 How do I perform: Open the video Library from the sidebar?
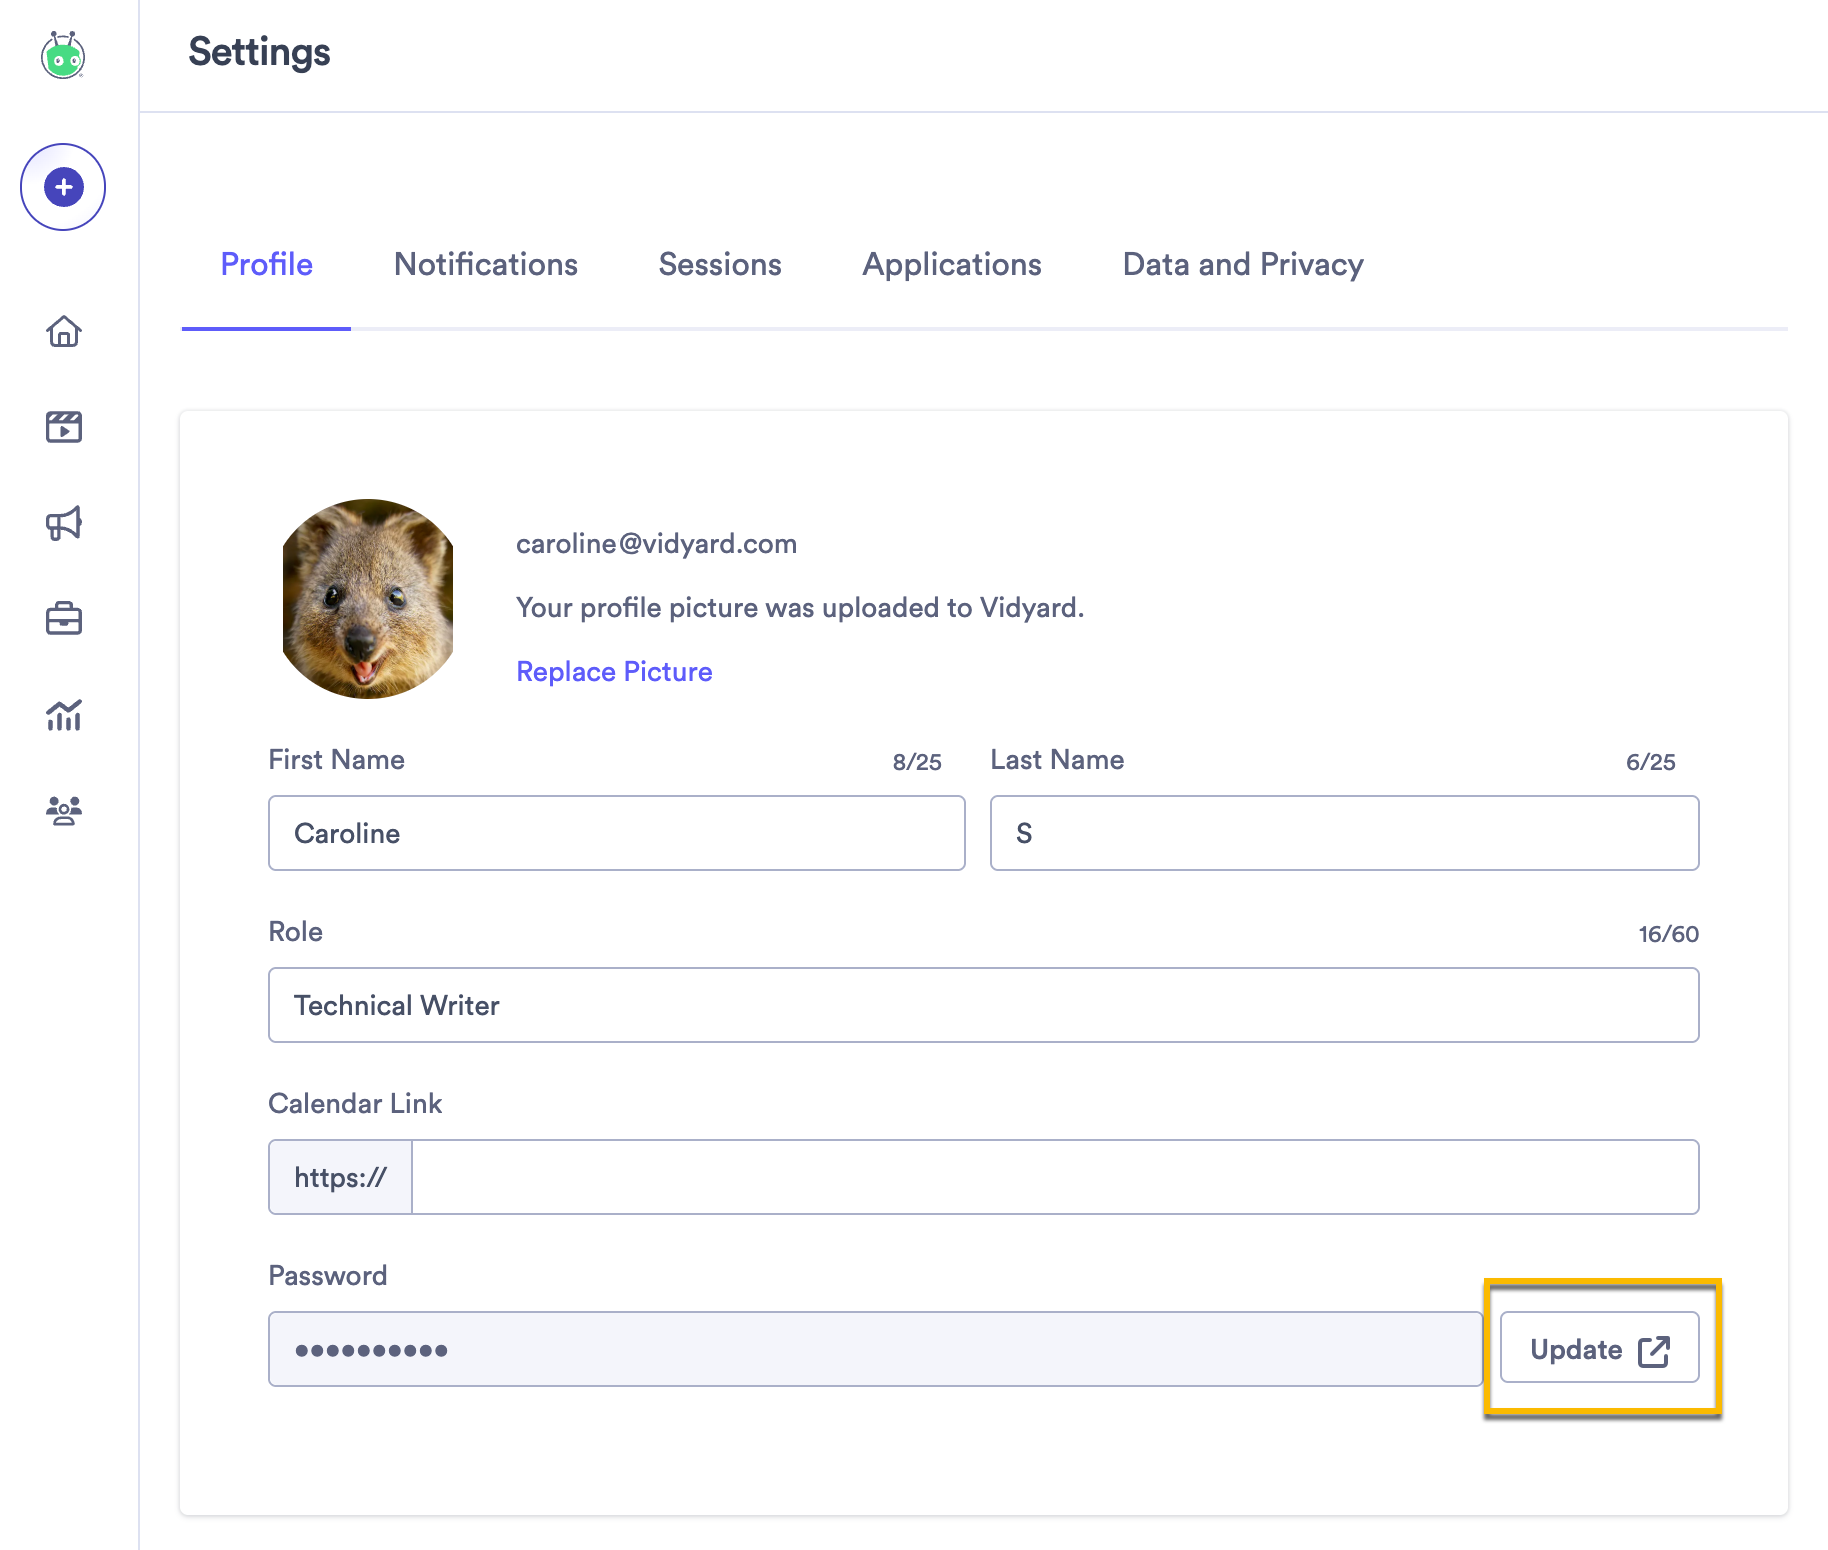point(62,427)
